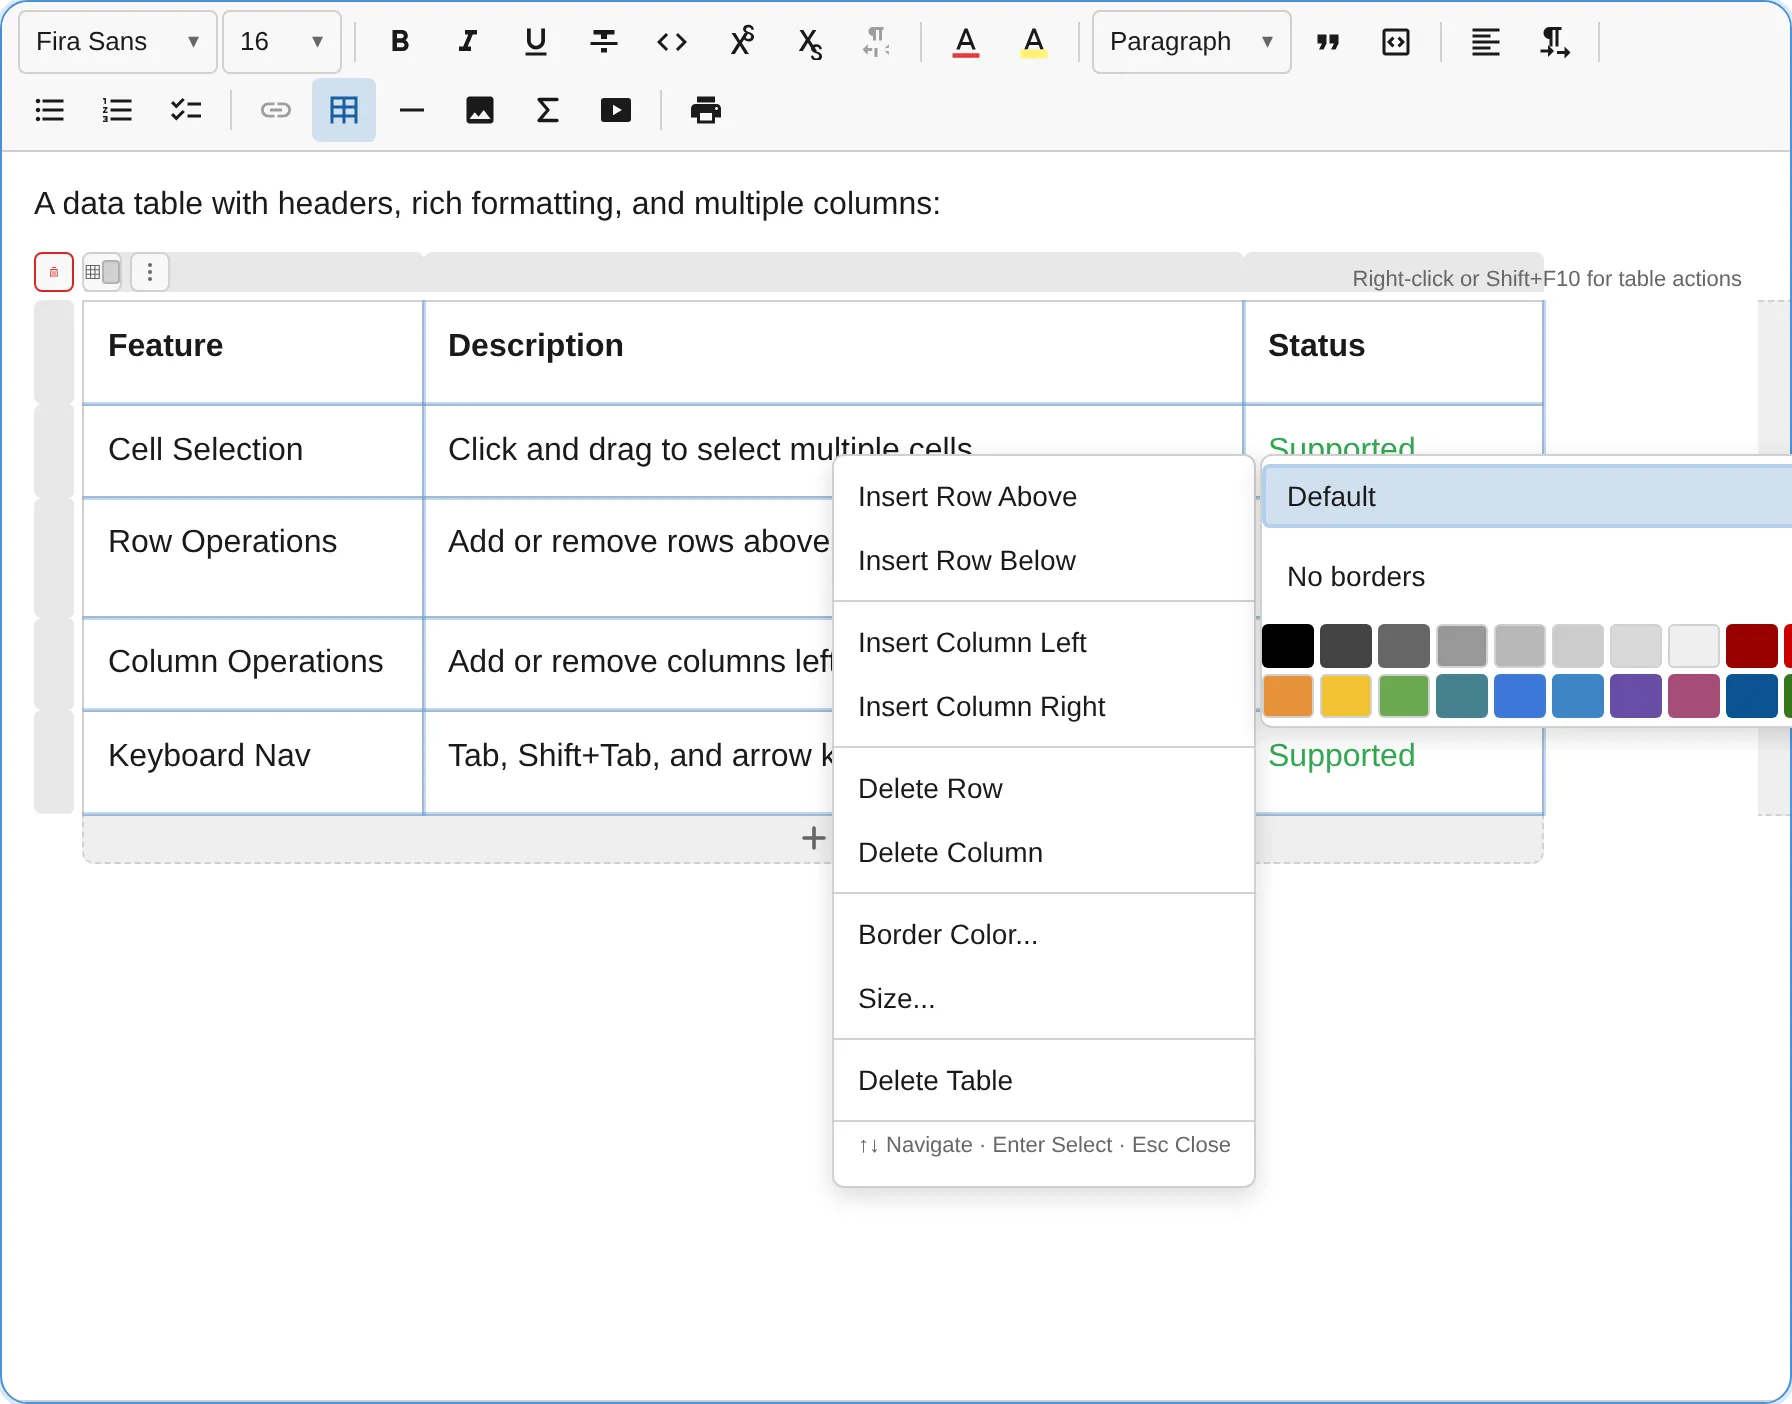Click the intro paragraph about data table
This screenshot has height=1404, width=1792.
click(487, 204)
